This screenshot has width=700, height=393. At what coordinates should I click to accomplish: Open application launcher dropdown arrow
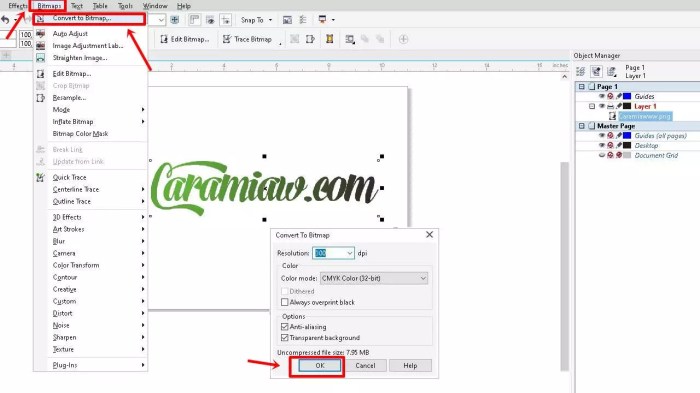(x=333, y=20)
